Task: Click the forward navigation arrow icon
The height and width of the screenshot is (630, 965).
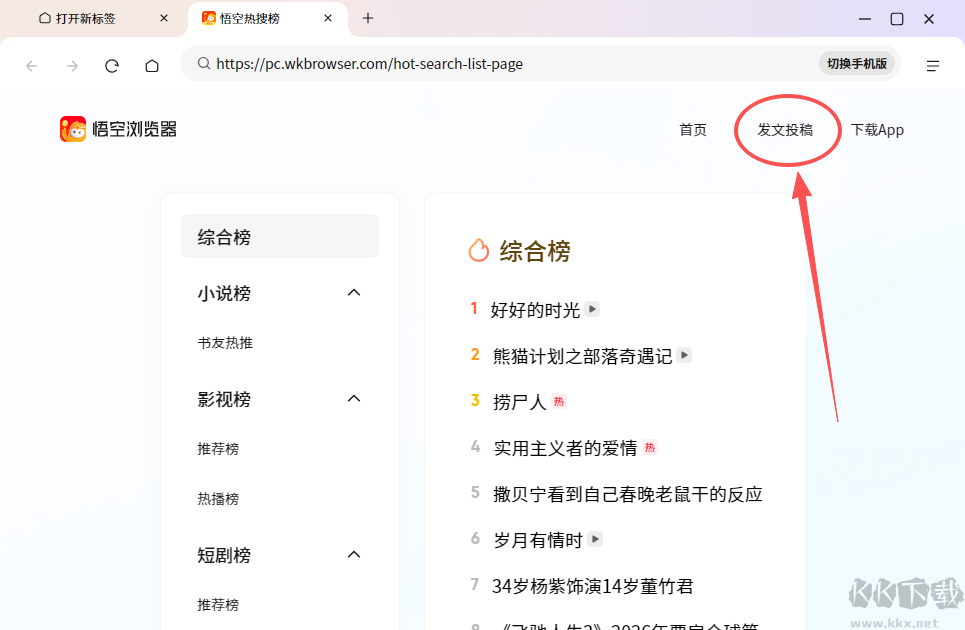Action: click(72, 65)
